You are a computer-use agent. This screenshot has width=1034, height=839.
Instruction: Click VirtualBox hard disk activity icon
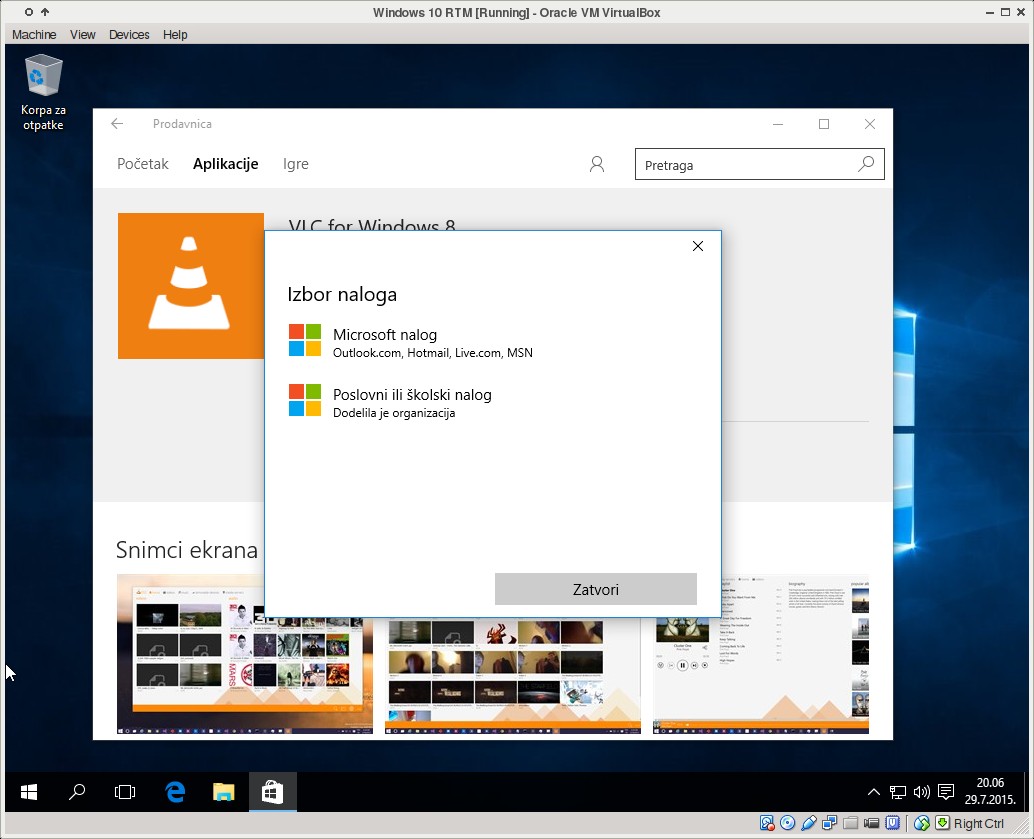click(x=767, y=823)
